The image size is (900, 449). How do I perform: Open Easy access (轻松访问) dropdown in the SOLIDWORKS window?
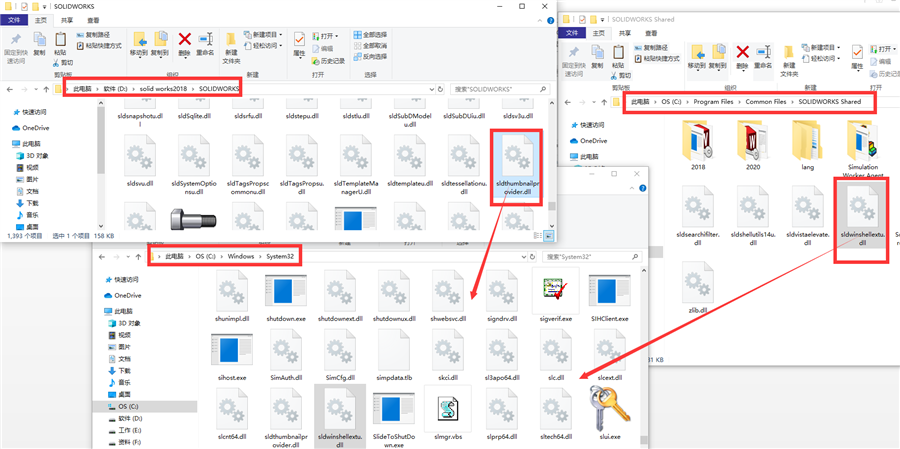[x=263, y=46]
